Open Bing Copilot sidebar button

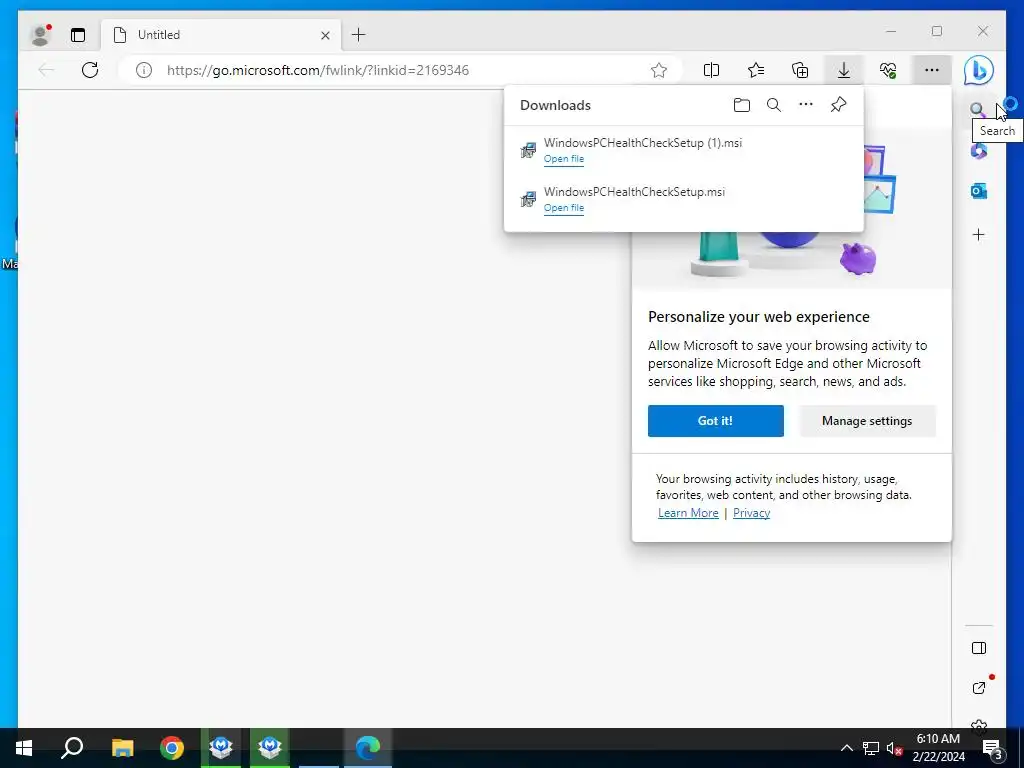click(979, 71)
